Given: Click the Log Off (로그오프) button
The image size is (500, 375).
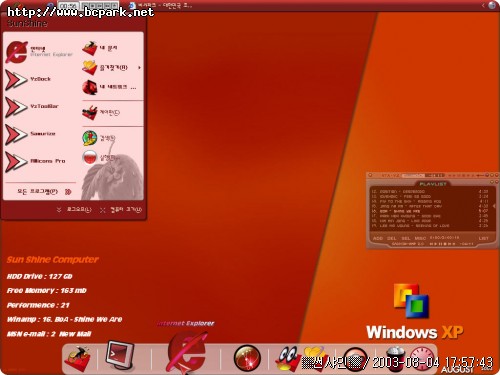Looking at the screenshot, I should tap(74, 209).
